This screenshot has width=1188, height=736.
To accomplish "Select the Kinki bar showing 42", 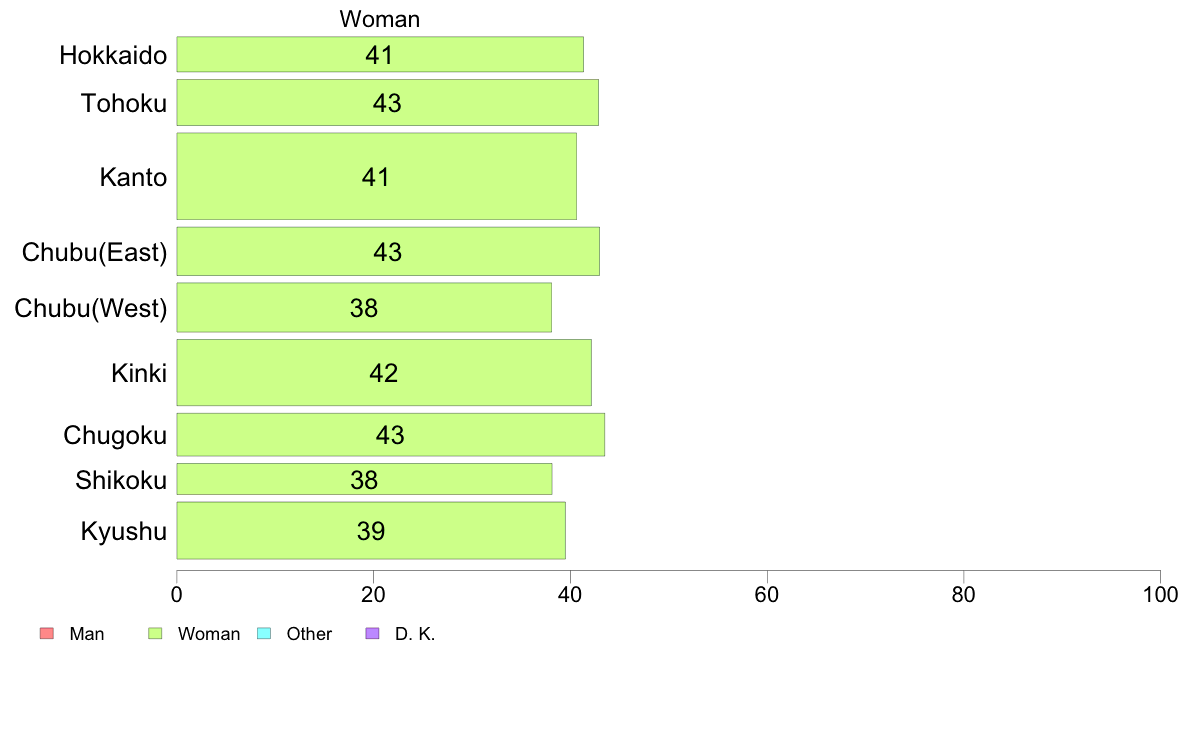I will point(384,373).
